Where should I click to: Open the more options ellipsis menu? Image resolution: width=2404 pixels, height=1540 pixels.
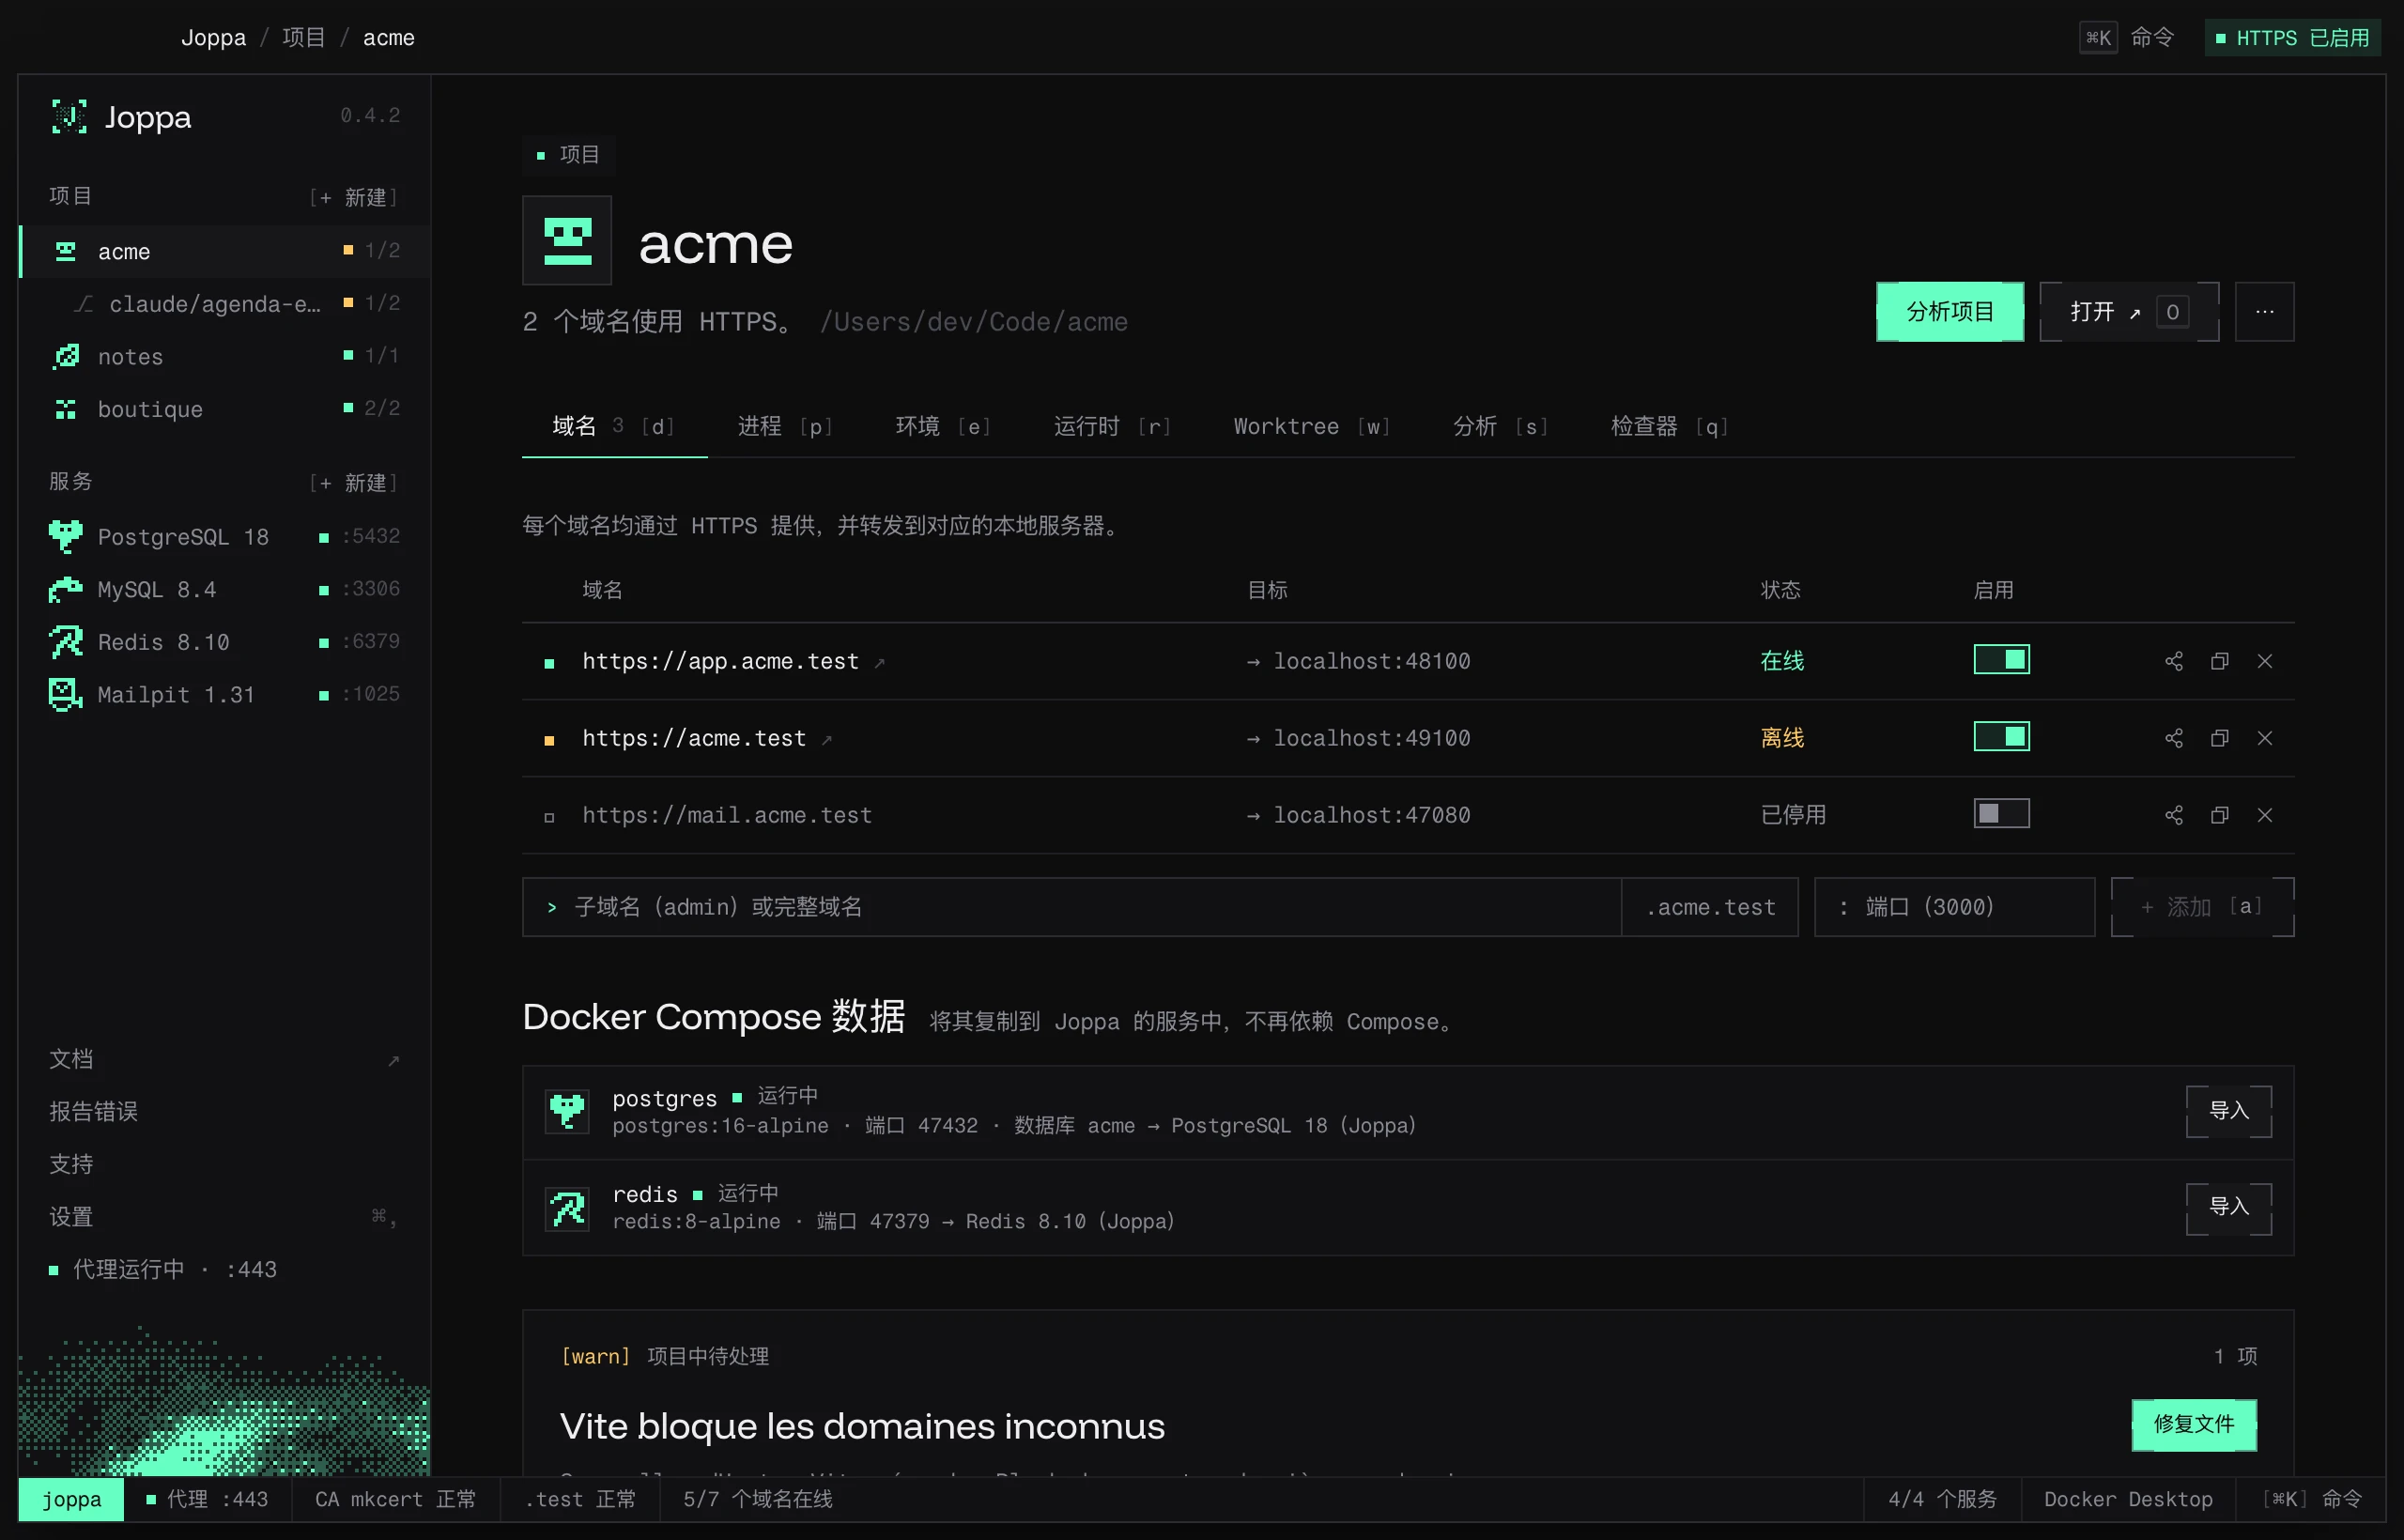coord(2264,312)
